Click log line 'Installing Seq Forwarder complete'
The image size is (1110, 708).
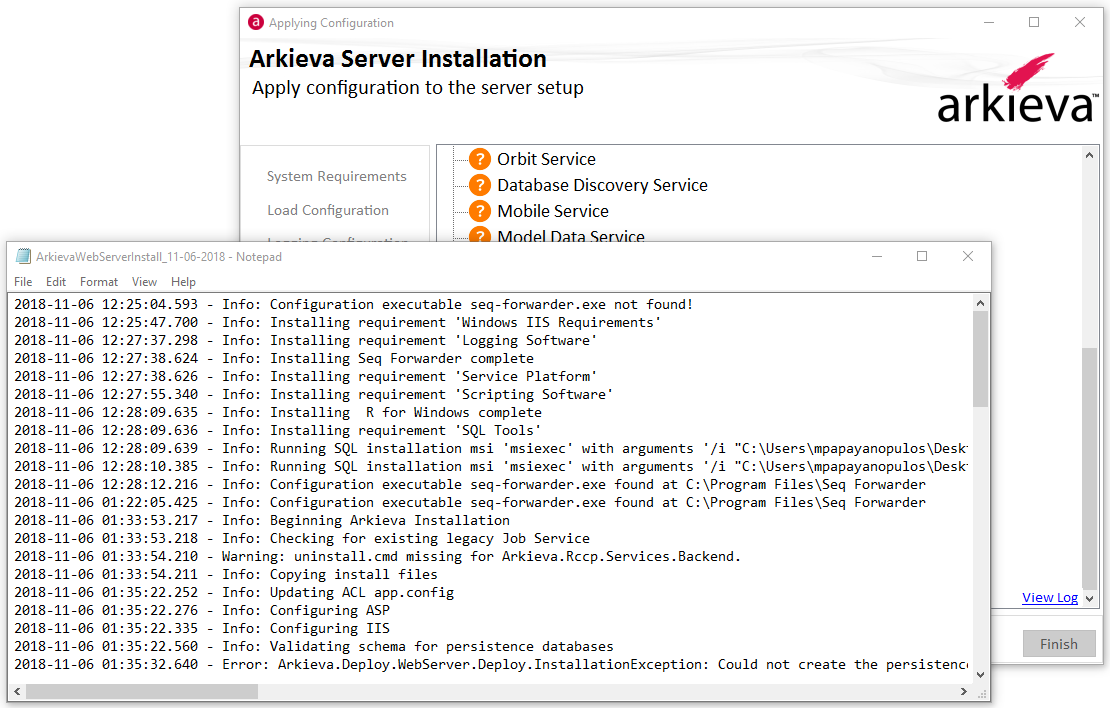[274, 358]
